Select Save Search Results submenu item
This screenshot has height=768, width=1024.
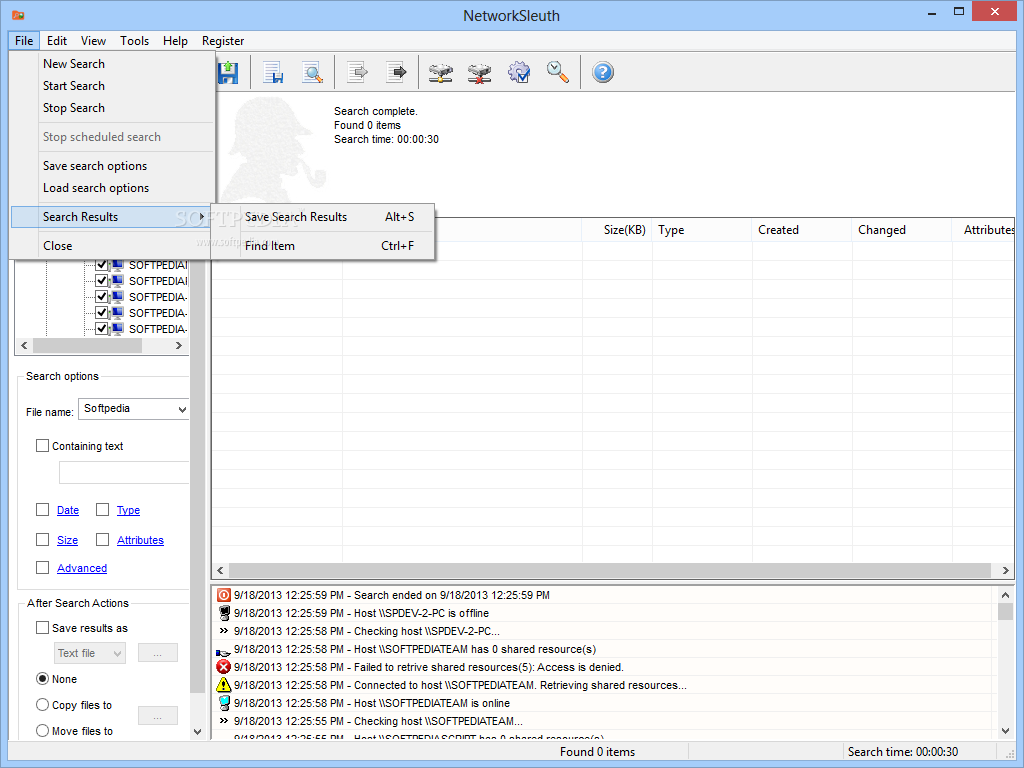point(323,217)
